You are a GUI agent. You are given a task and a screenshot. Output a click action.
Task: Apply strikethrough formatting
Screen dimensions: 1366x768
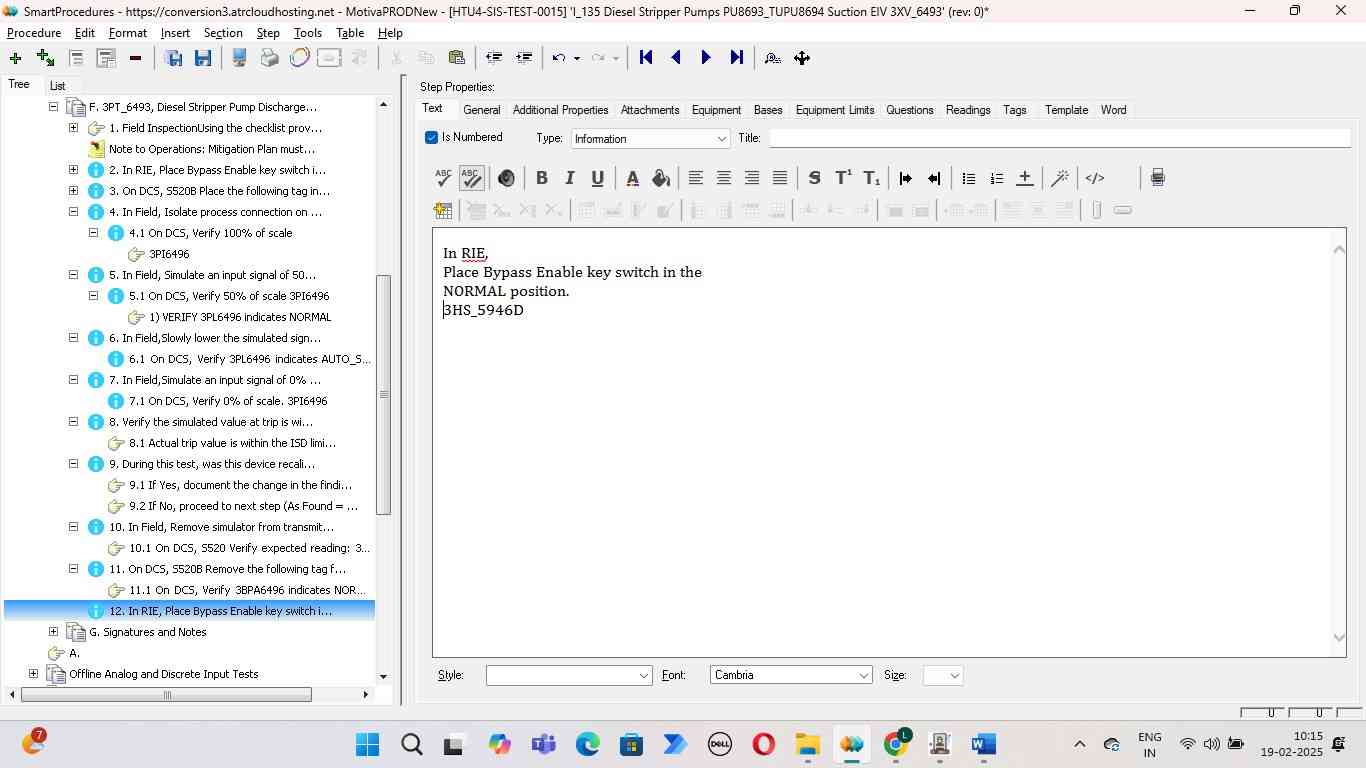(x=814, y=178)
